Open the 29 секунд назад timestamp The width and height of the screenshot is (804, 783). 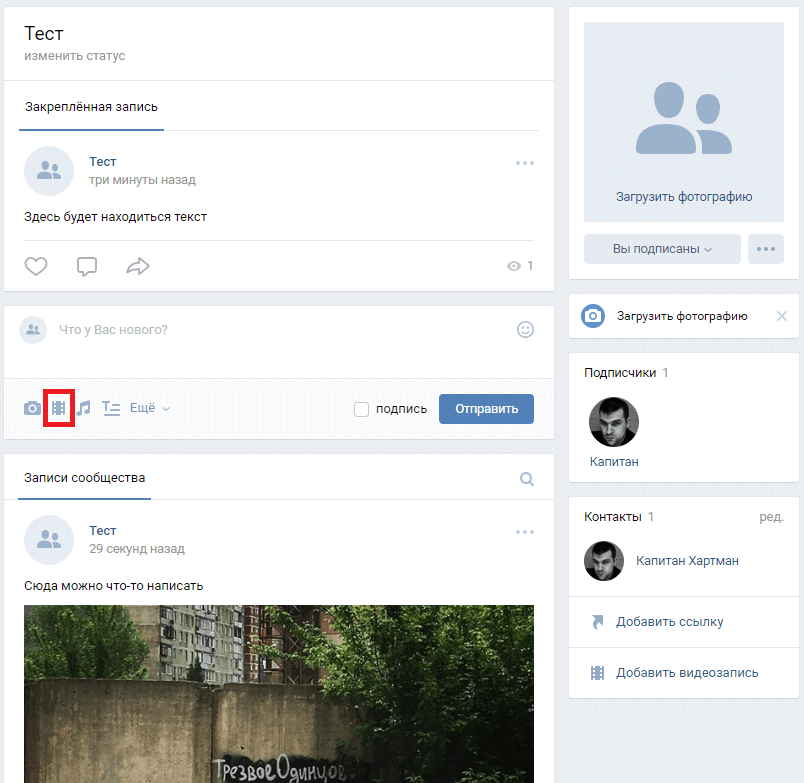point(137,549)
